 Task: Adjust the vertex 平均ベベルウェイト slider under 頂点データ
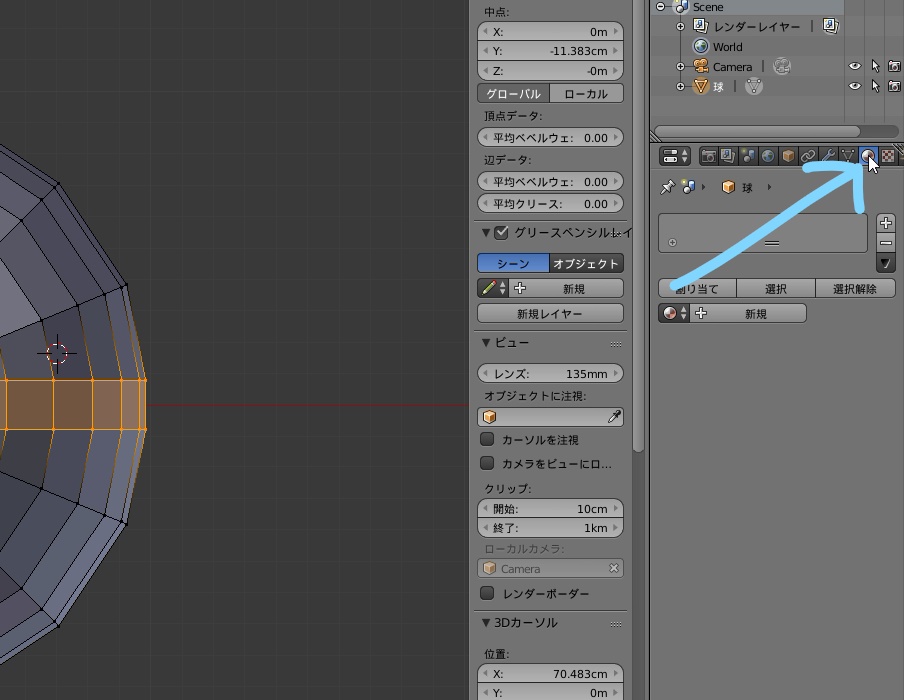coord(551,138)
